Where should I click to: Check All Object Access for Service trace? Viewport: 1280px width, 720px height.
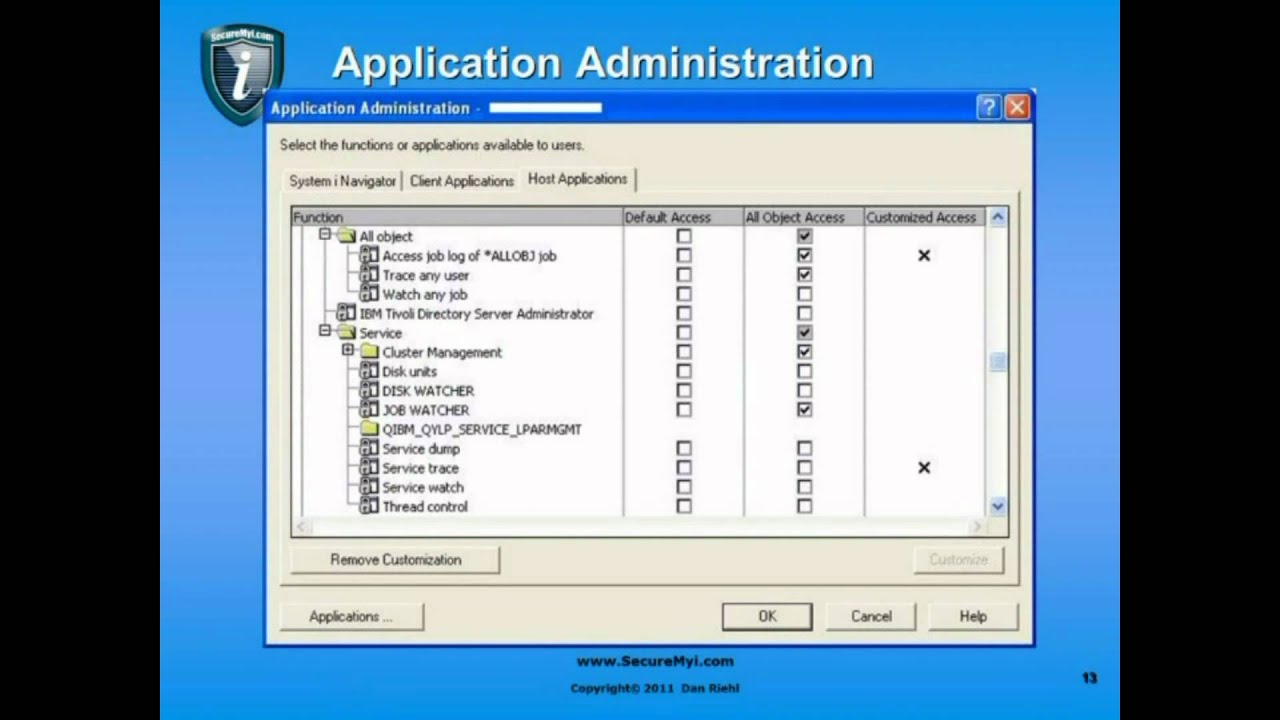[x=804, y=468]
